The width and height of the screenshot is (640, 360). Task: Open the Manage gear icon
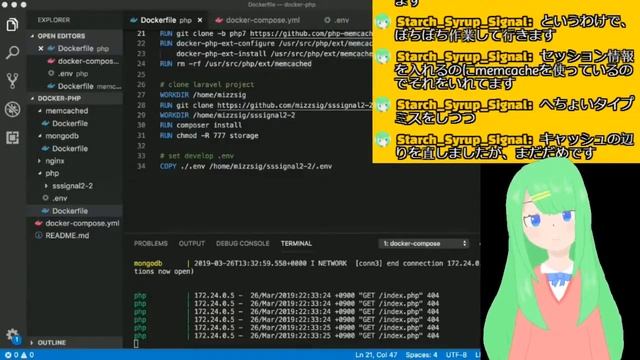tap(12, 335)
